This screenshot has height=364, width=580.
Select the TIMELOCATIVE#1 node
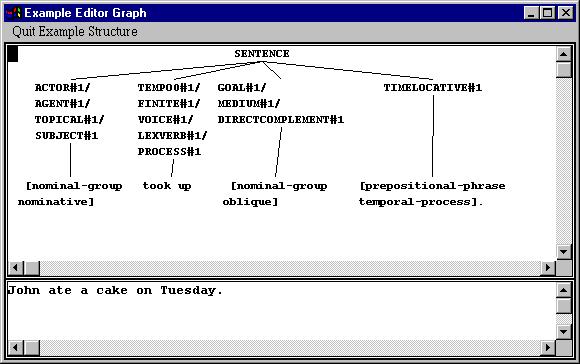coord(432,88)
